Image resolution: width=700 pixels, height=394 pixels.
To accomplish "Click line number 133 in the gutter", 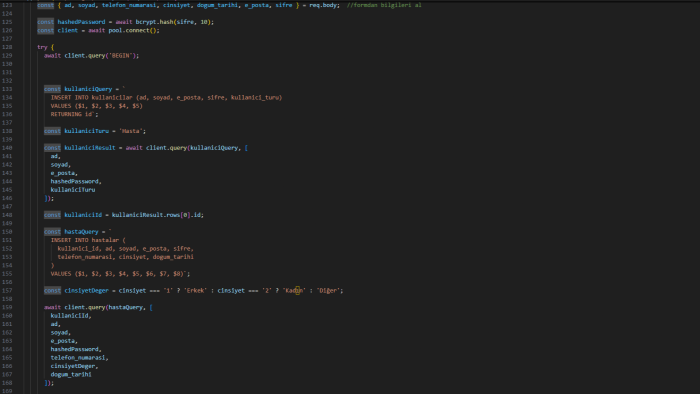I will coord(7,89).
